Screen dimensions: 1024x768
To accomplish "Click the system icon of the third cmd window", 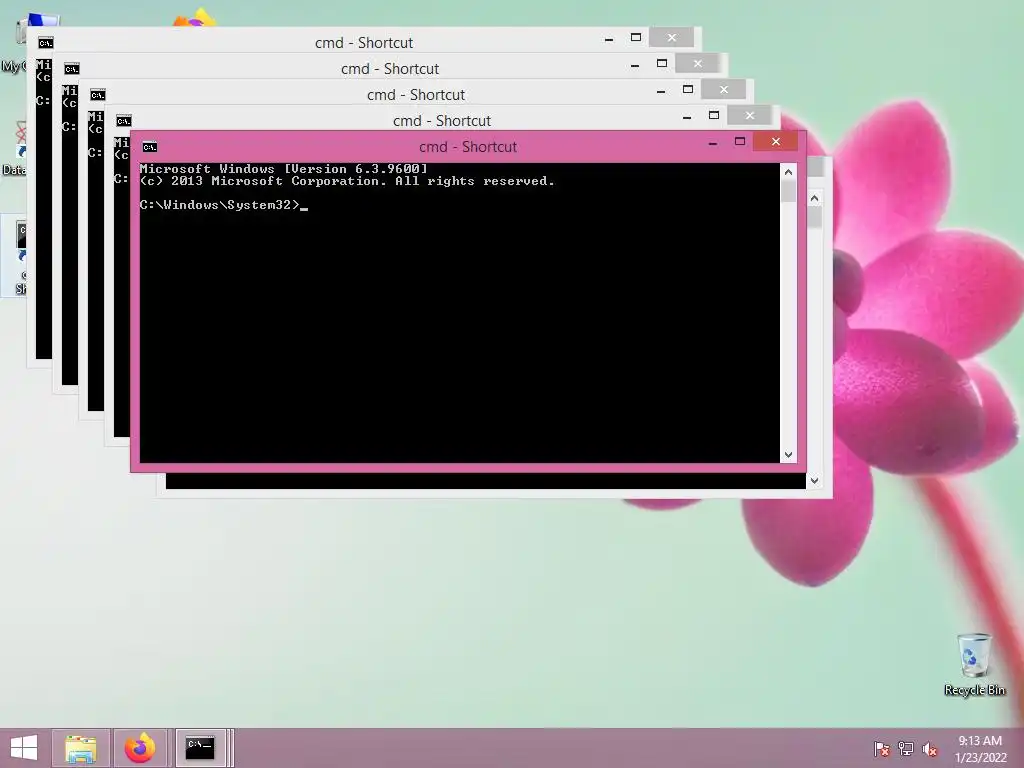I will pyautogui.click(x=97, y=95).
